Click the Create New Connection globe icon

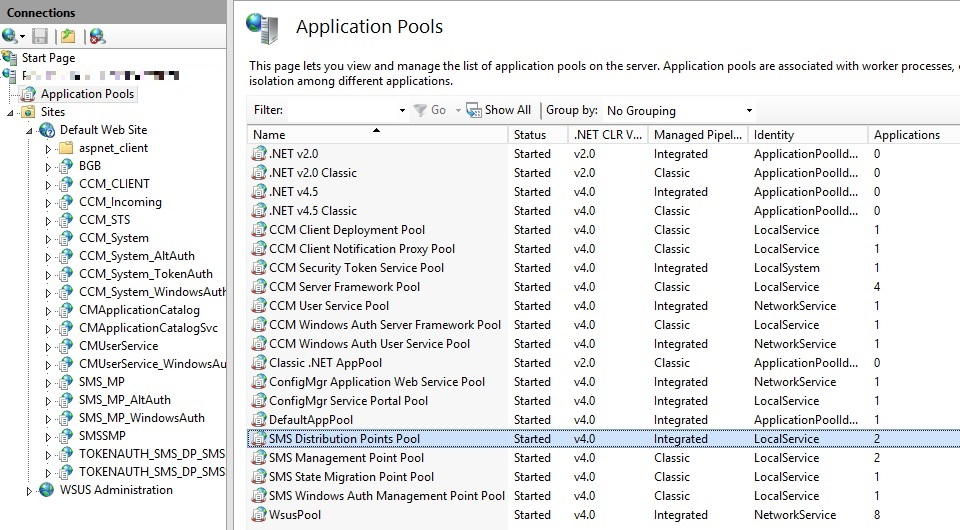(x=10, y=36)
